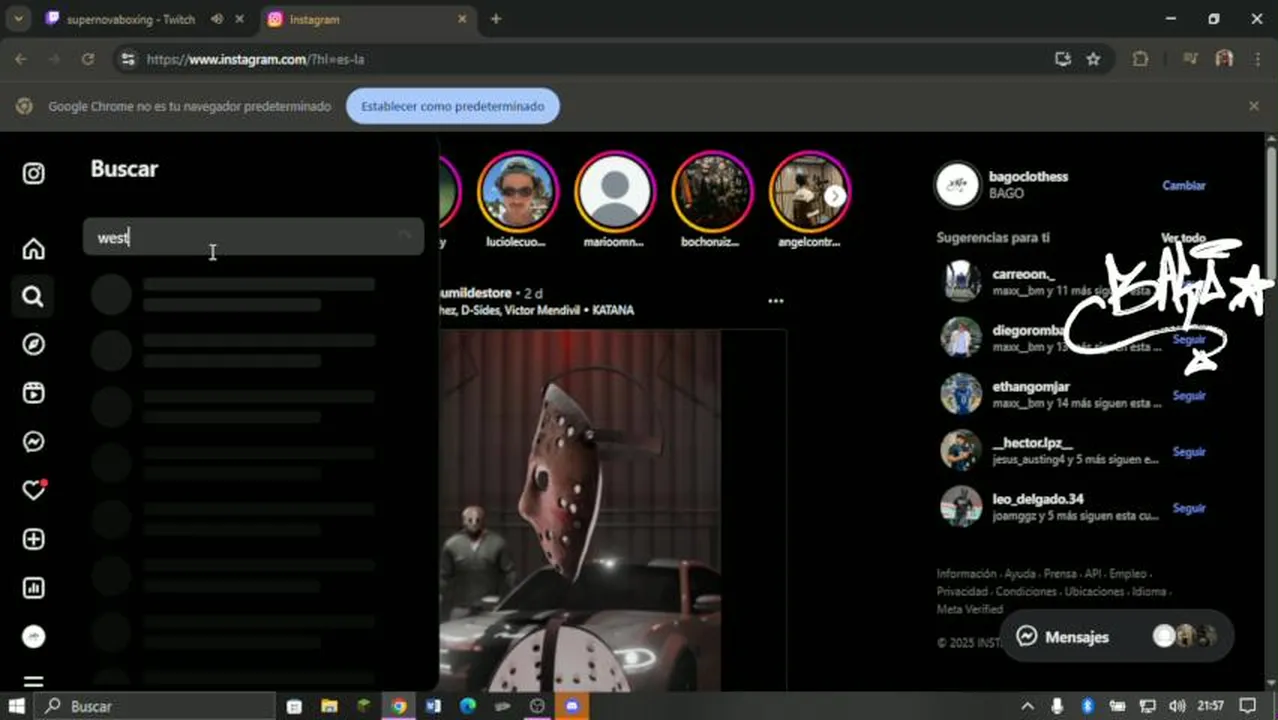1278x720 pixels.
Task: Follow ethangomjar with Seguir
Action: tap(1189, 395)
